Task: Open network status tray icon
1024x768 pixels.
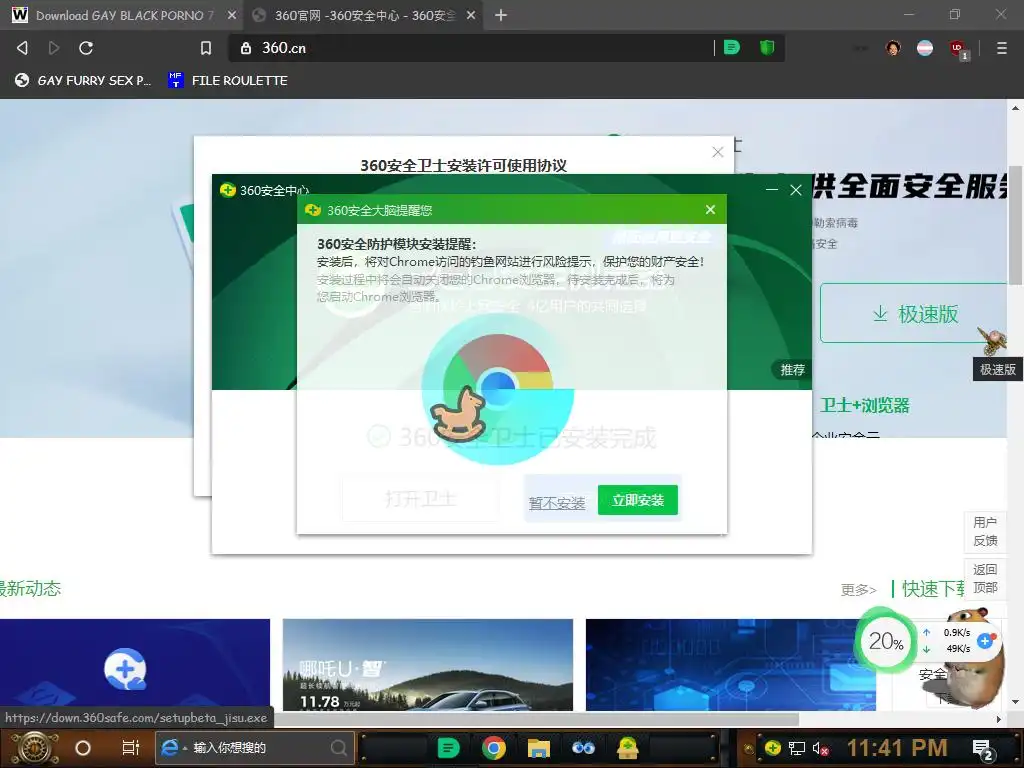Action: pyautogui.click(x=797, y=748)
